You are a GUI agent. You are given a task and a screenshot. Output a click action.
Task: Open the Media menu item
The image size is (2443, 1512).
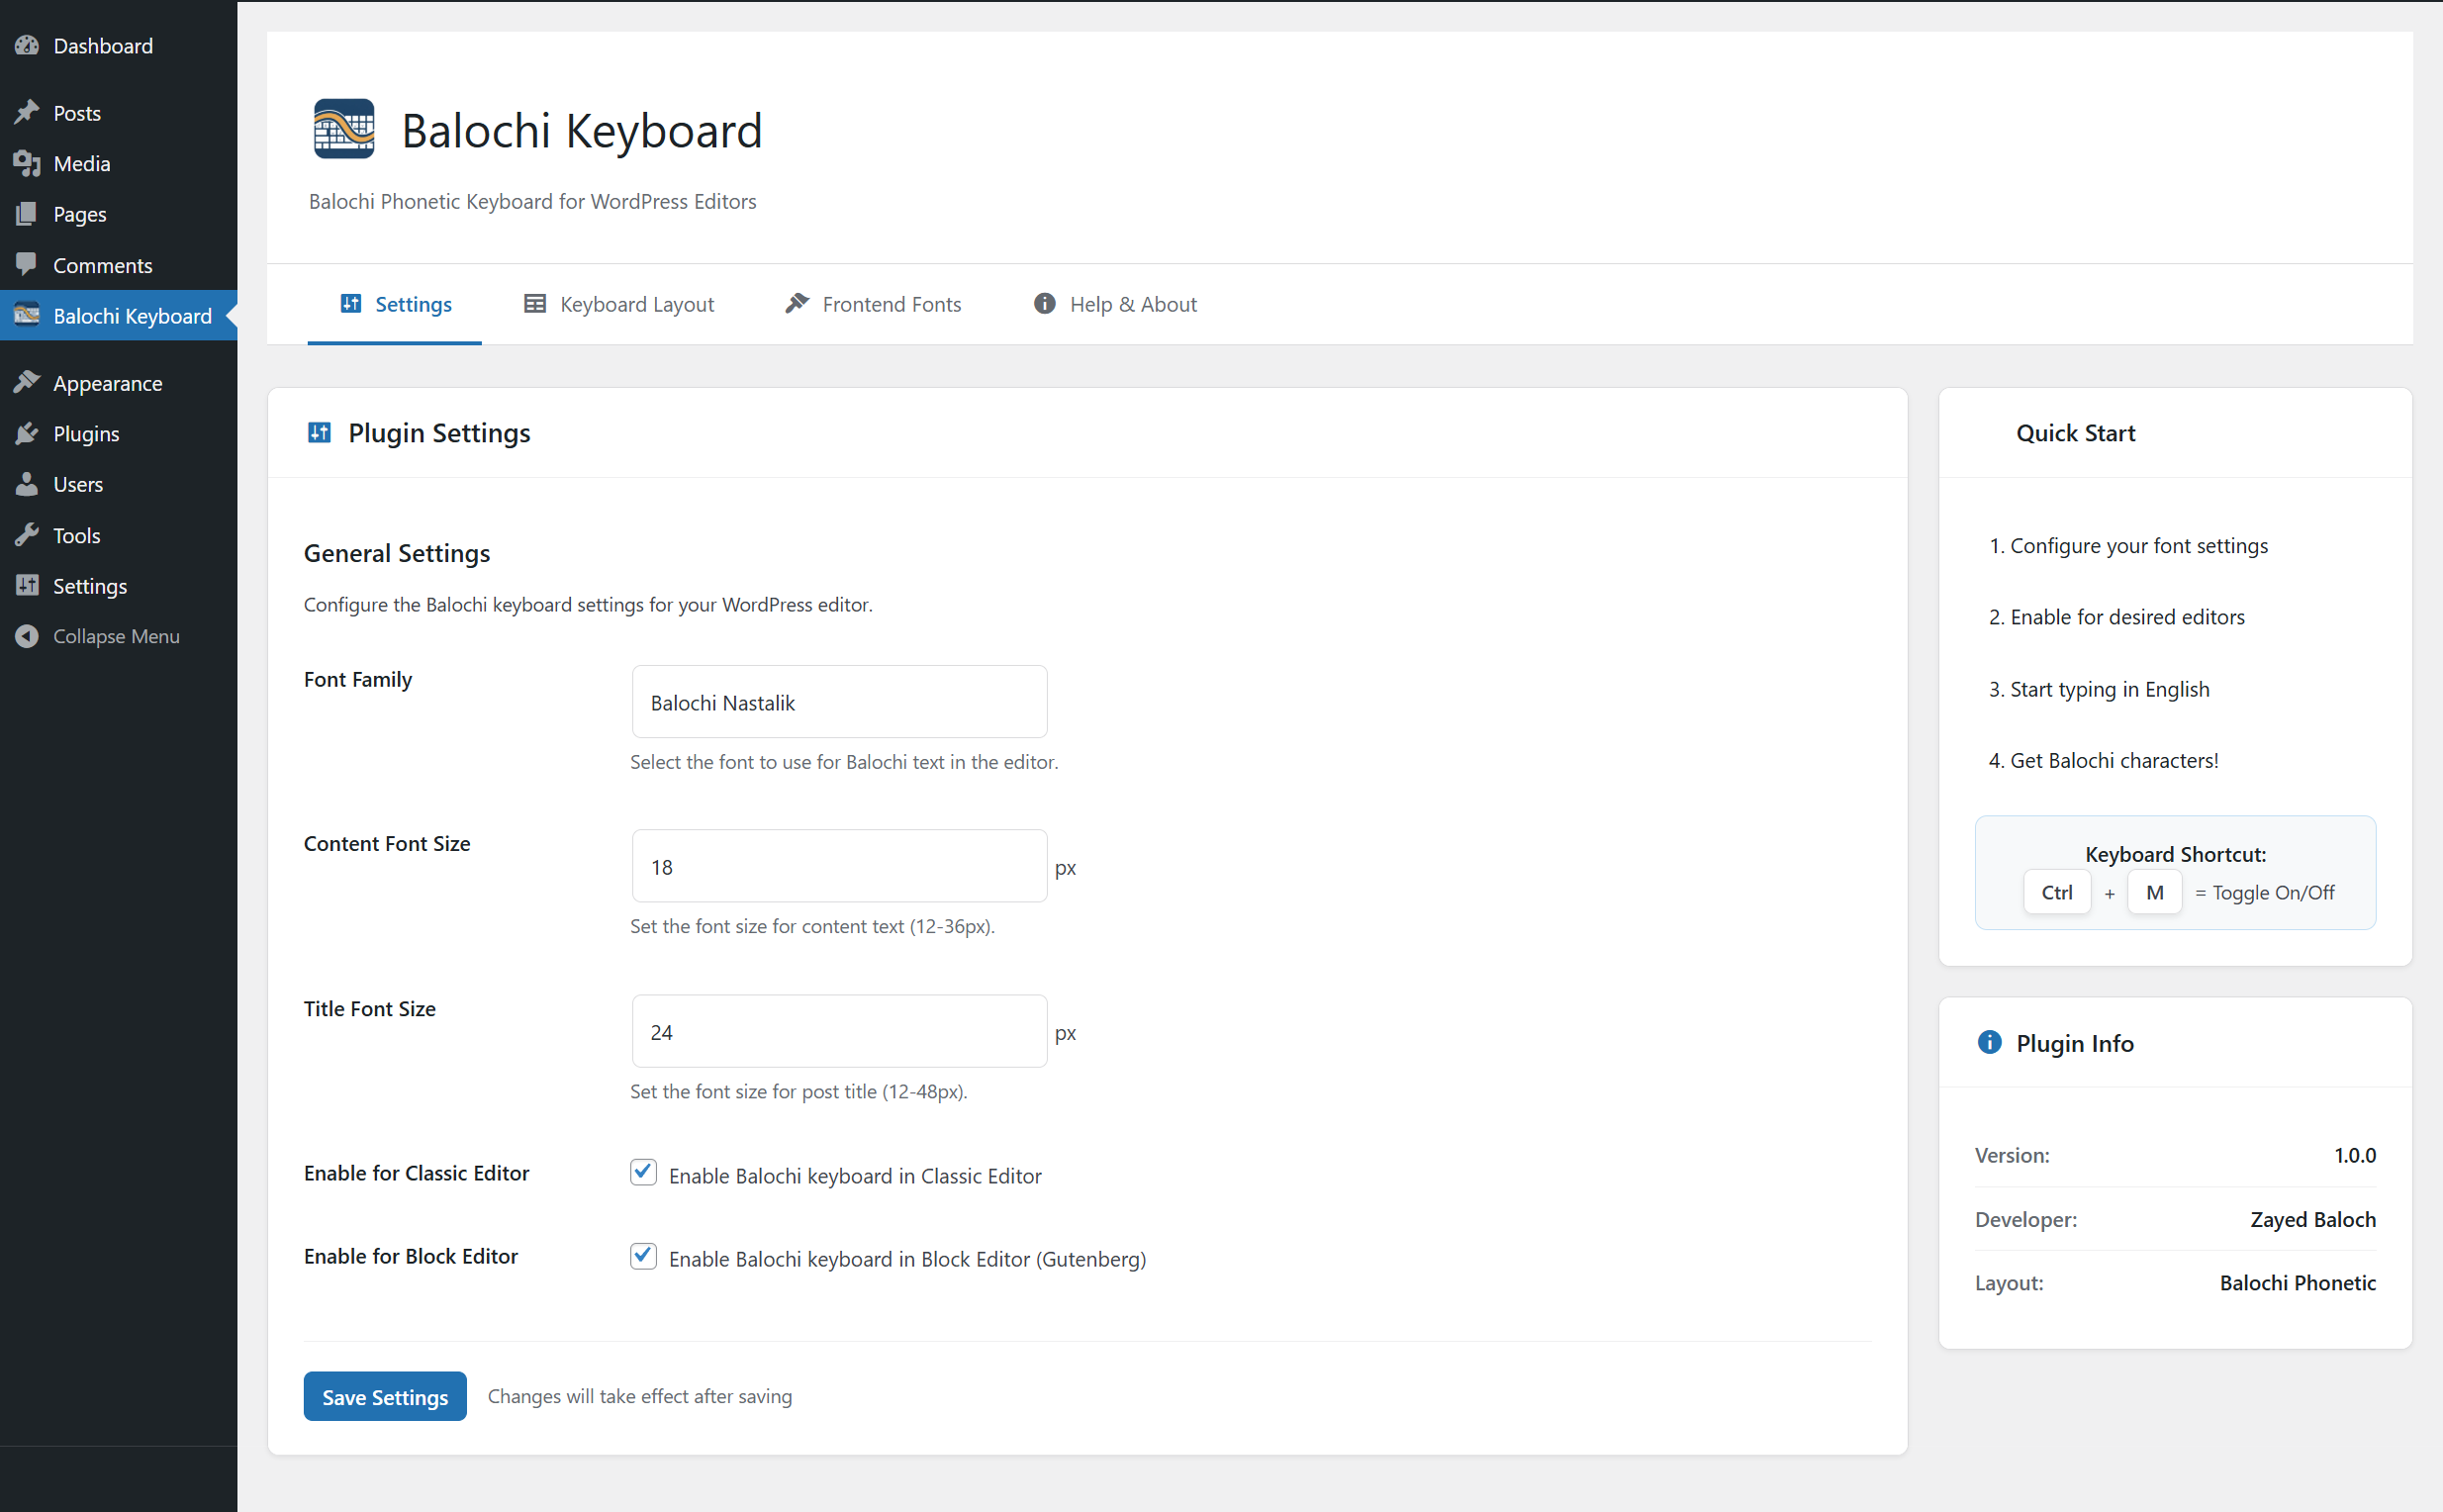point(119,163)
